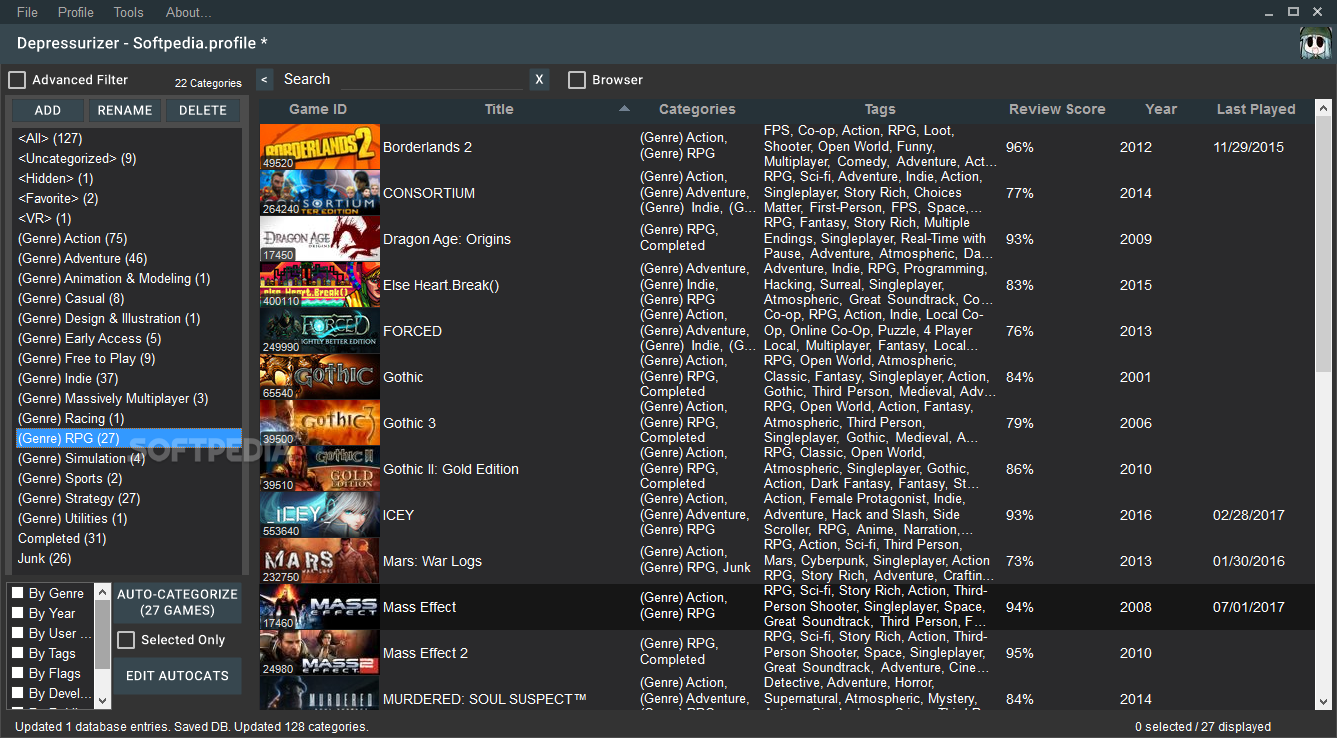The height and width of the screenshot is (738, 1337).
Task: Click the X button to clear search
Action: click(x=539, y=80)
